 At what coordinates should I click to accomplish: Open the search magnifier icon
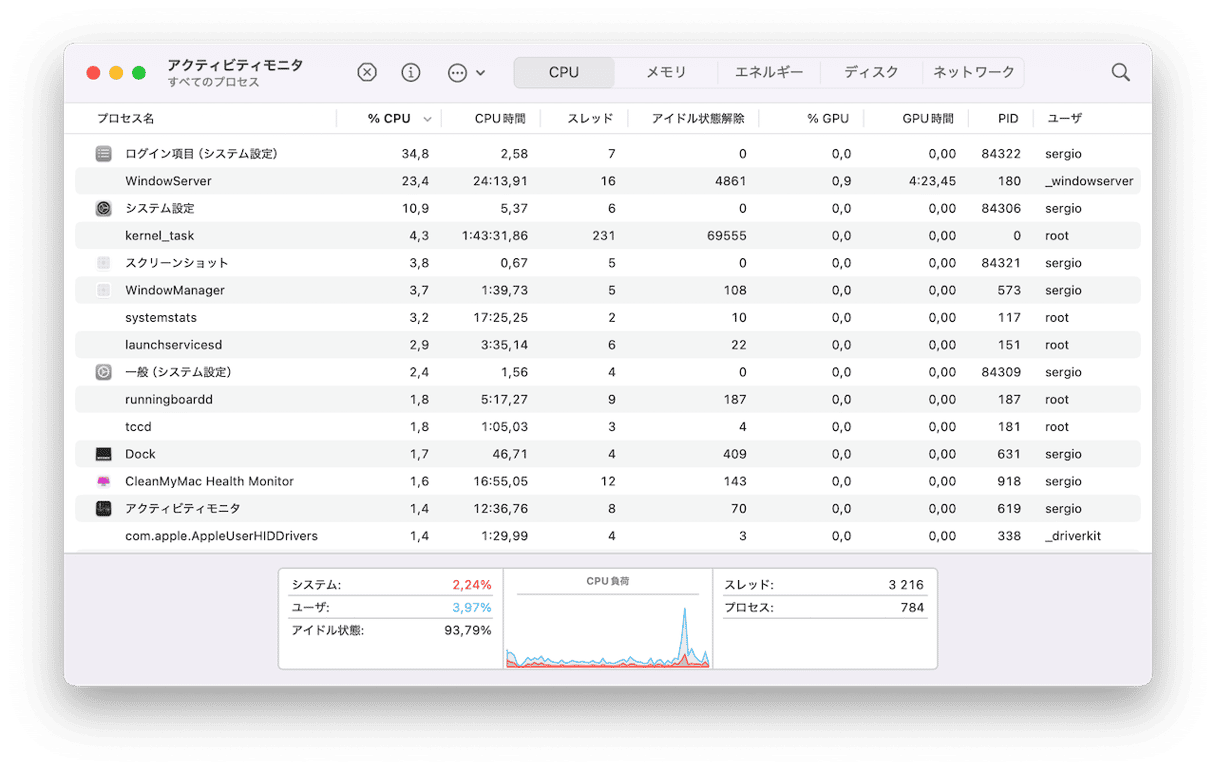[1120, 72]
